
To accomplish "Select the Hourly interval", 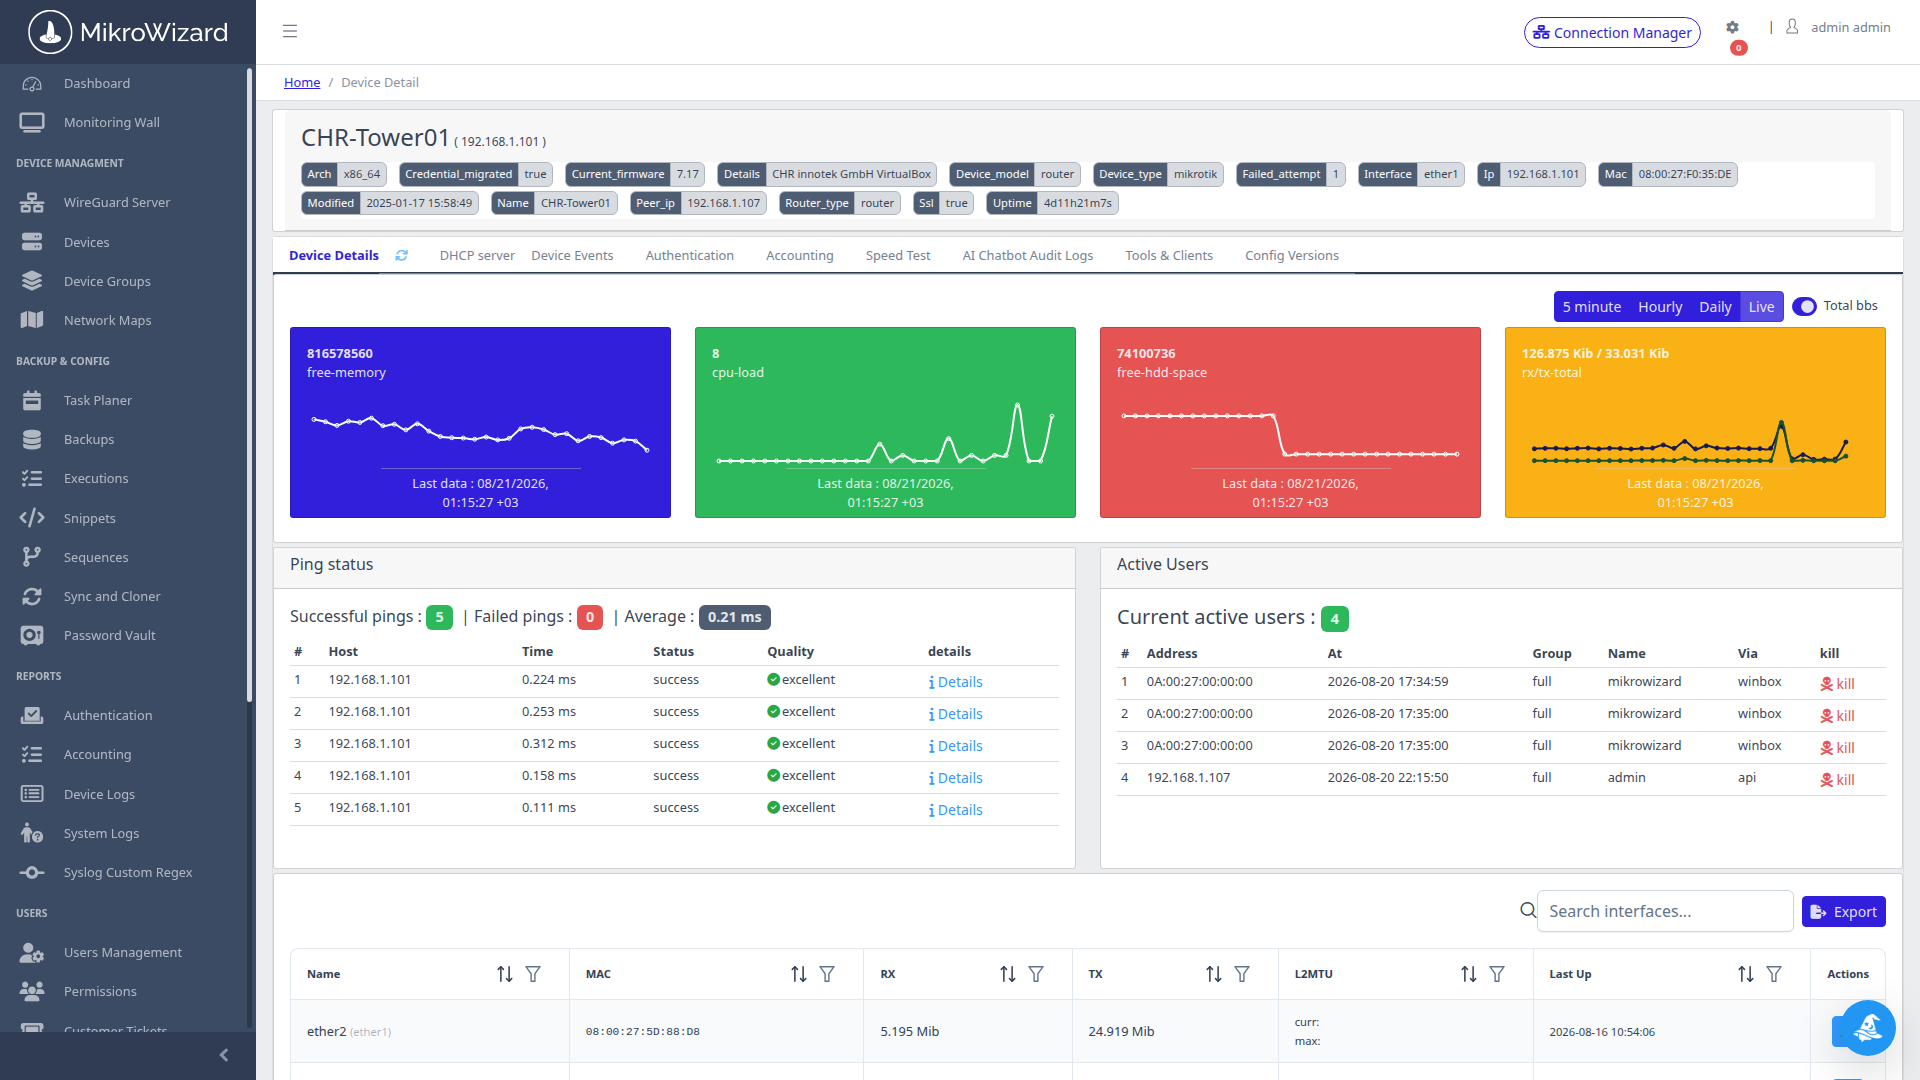I will coord(1660,307).
